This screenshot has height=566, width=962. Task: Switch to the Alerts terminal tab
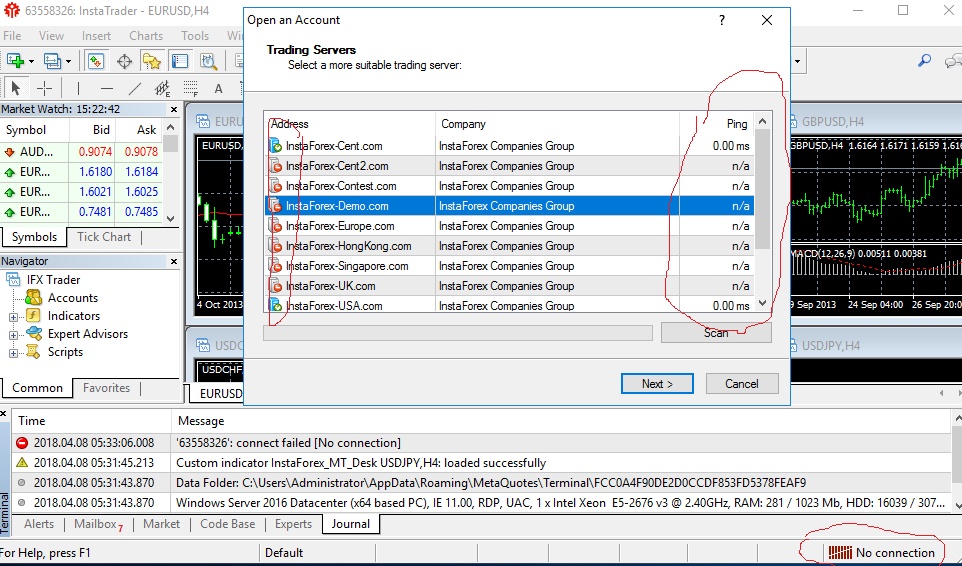point(39,524)
